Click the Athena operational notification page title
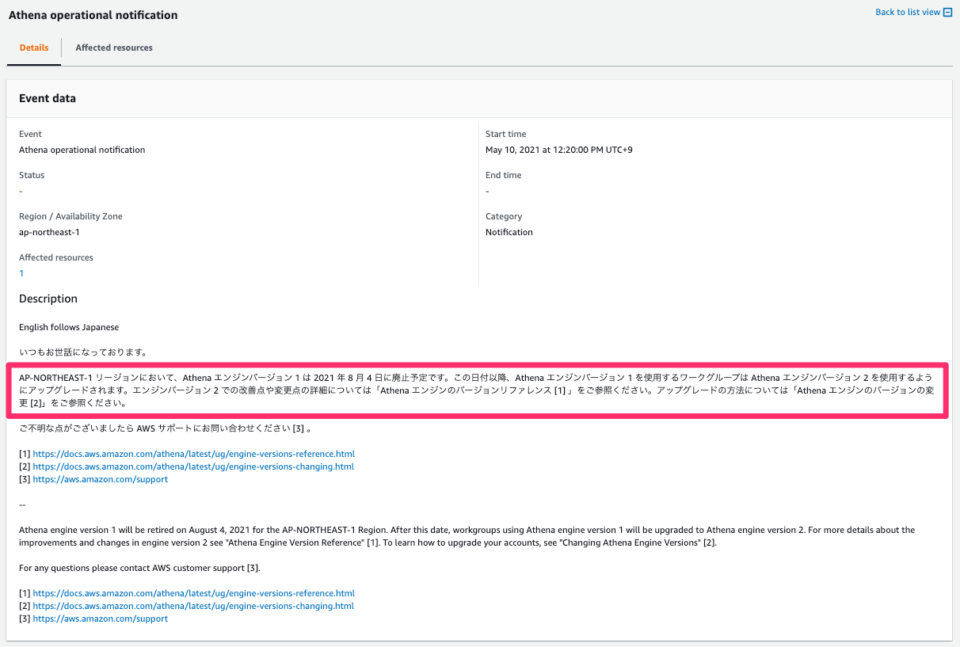This screenshot has height=647, width=960. point(93,15)
